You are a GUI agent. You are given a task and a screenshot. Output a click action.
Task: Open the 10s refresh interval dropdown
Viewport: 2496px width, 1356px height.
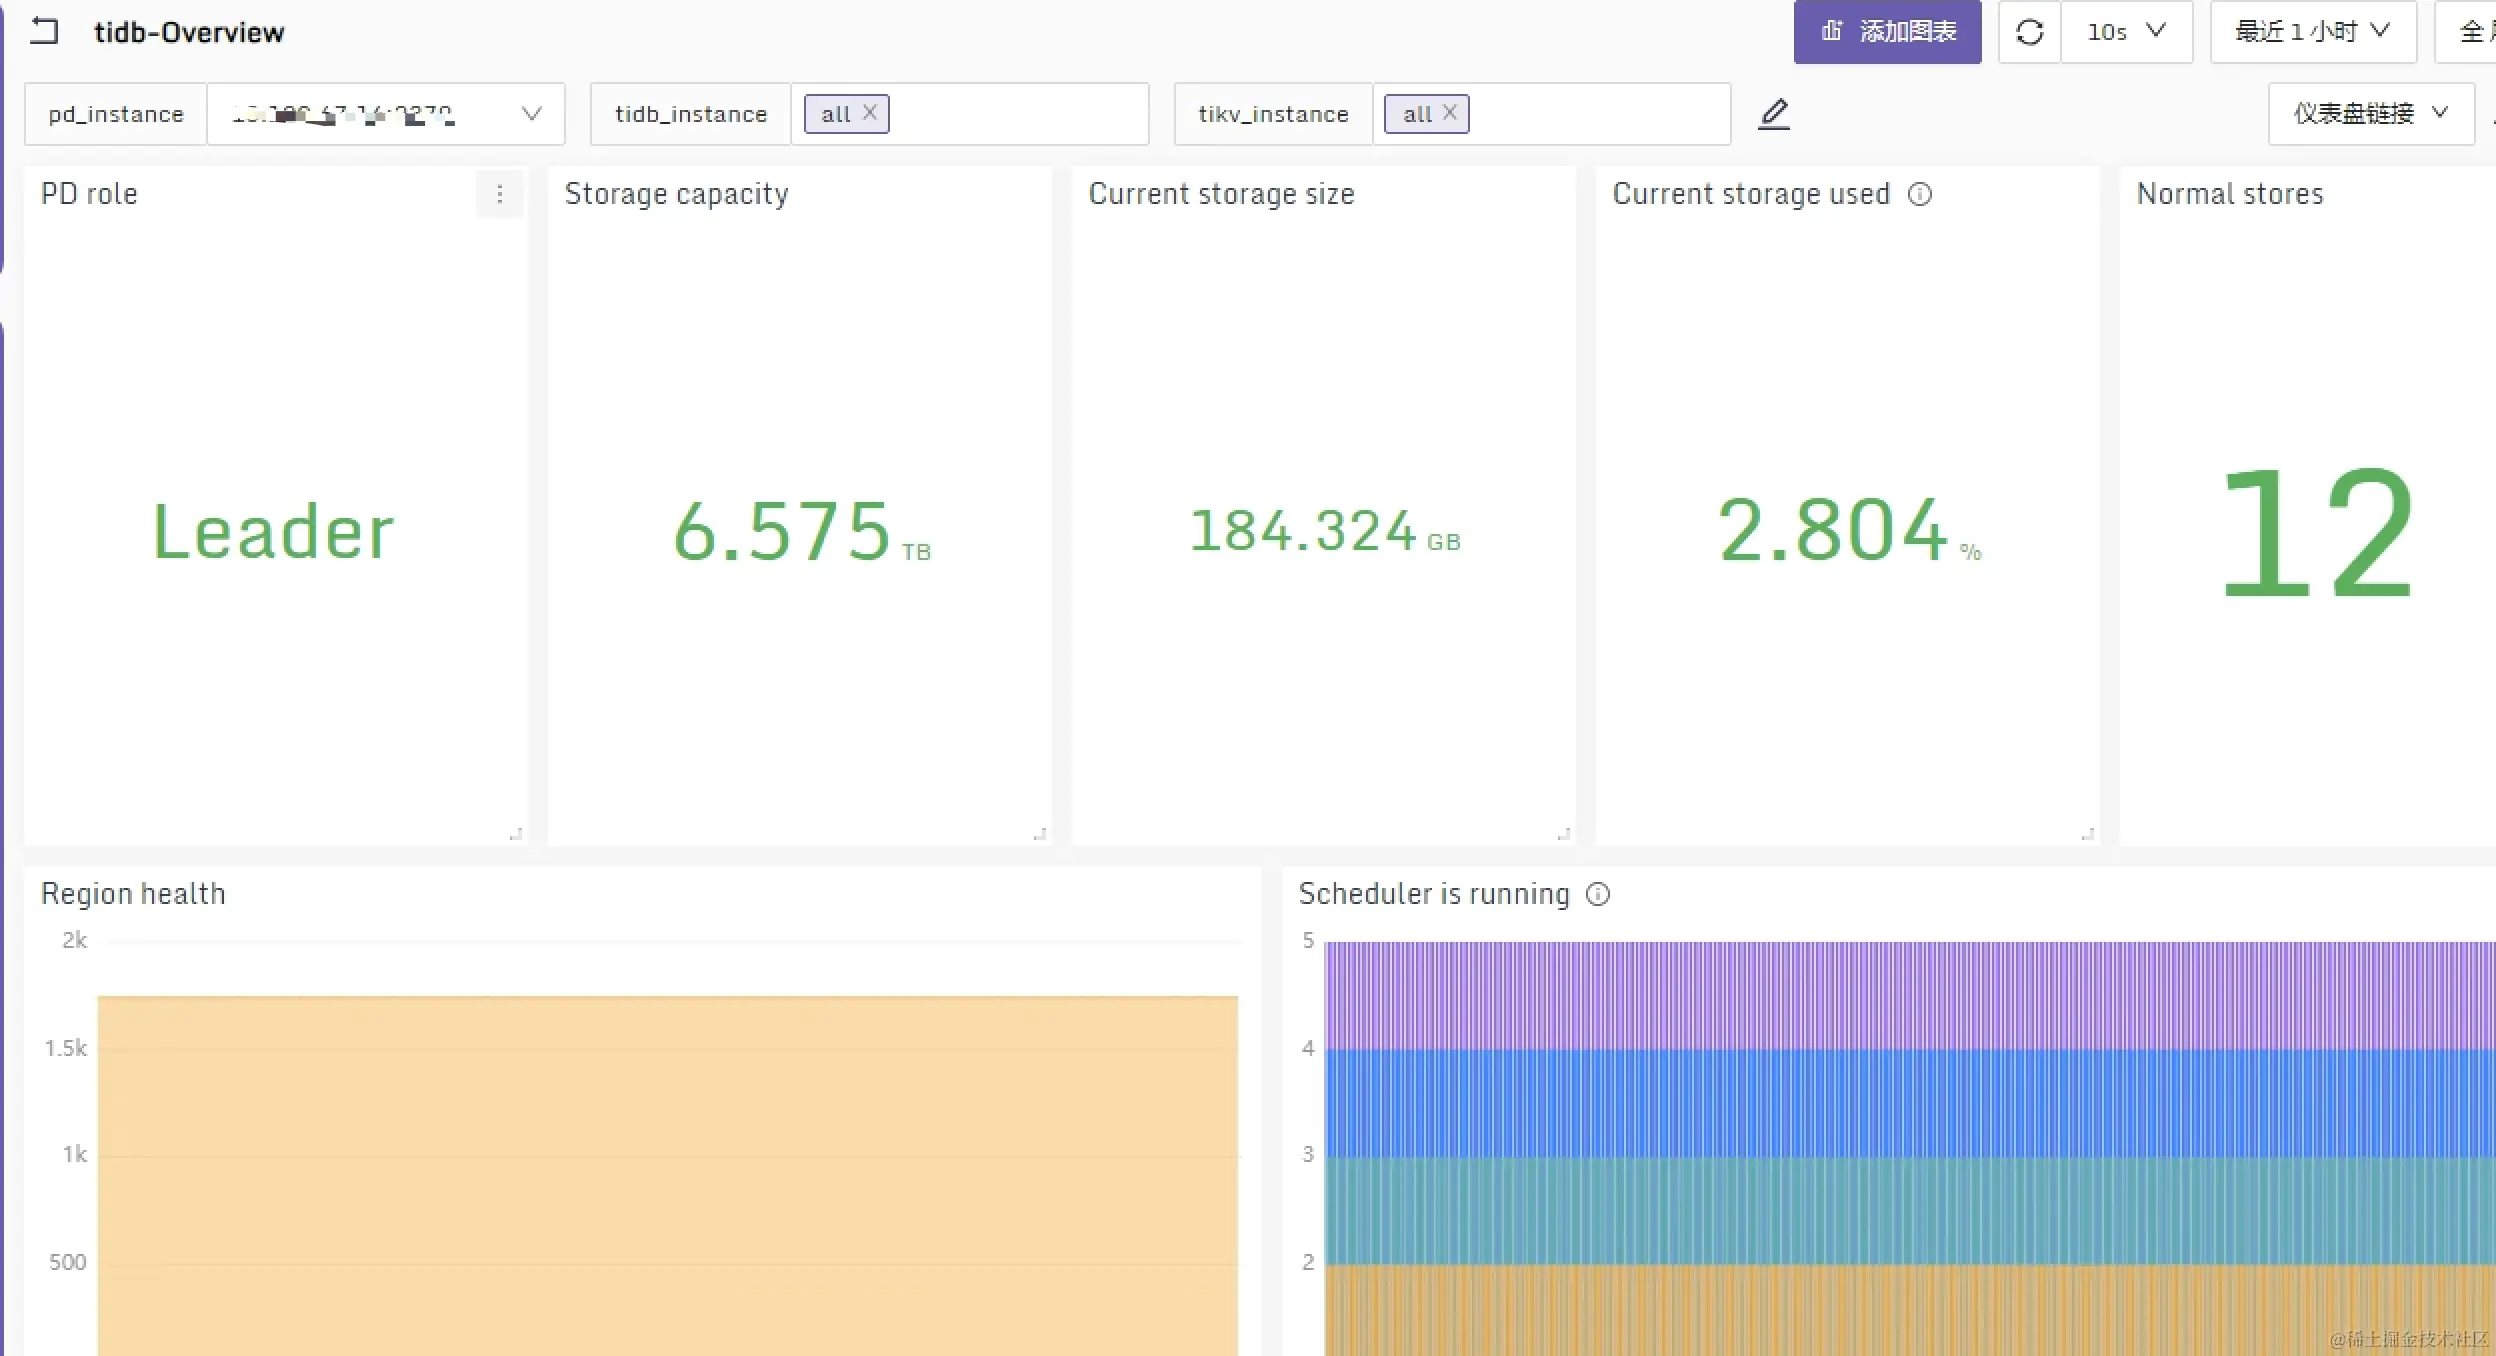(x=2126, y=32)
